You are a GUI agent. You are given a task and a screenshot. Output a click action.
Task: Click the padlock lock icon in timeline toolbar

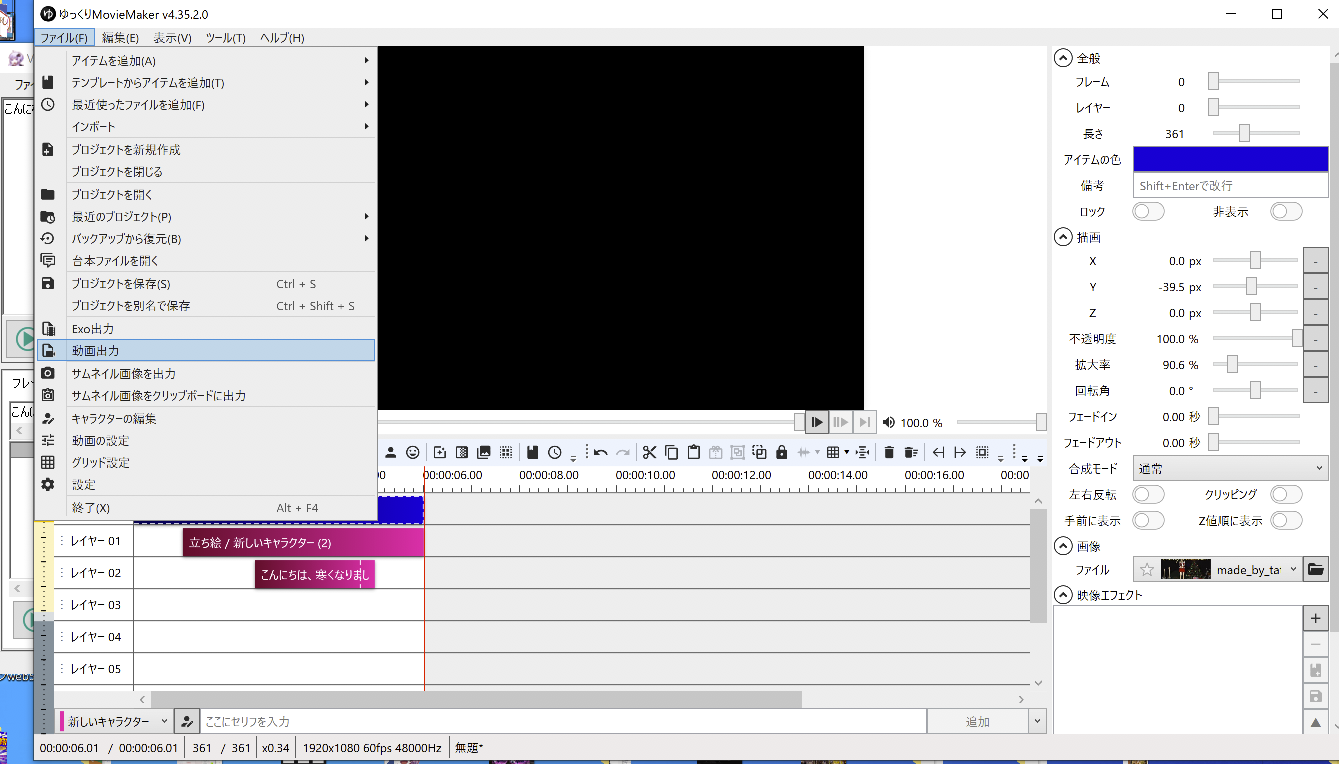pyautogui.click(x=782, y=452)
